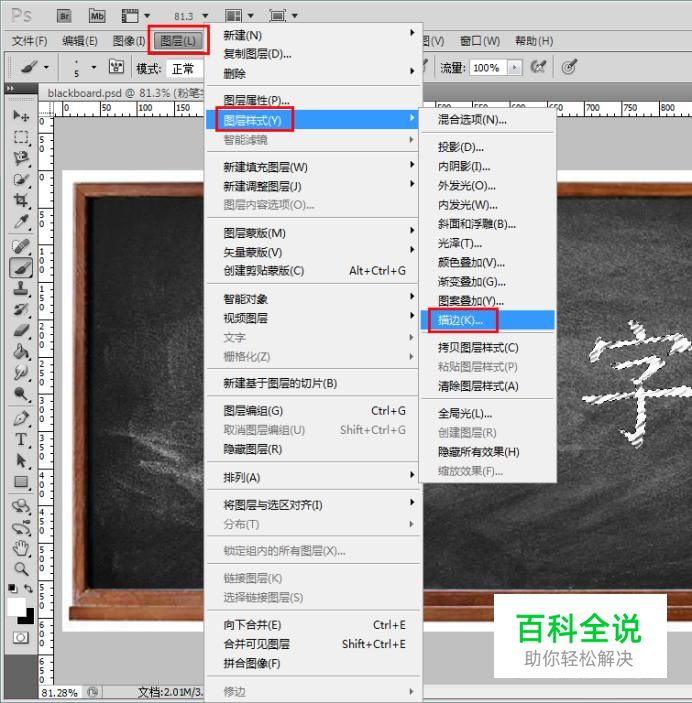The height and width of the screenshot is (703, 692).
Task: Open the 81.3 zoom level dropdown
Action: pyautogui.click(x=205, y=16)
